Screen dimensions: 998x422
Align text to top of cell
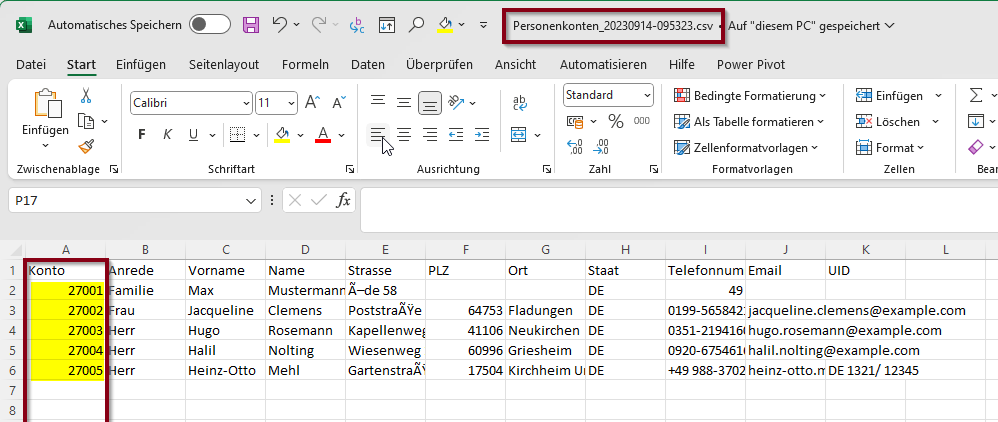pos(378,101)
